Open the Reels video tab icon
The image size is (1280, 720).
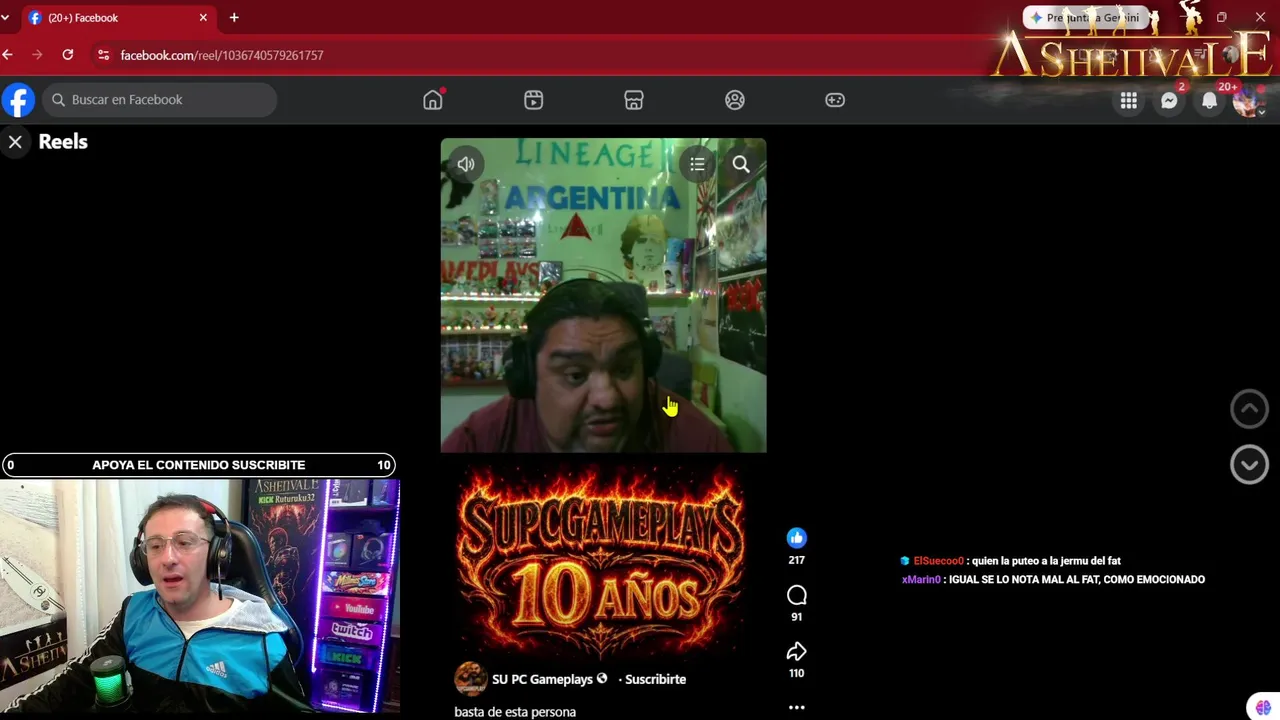tap(533, 100)
